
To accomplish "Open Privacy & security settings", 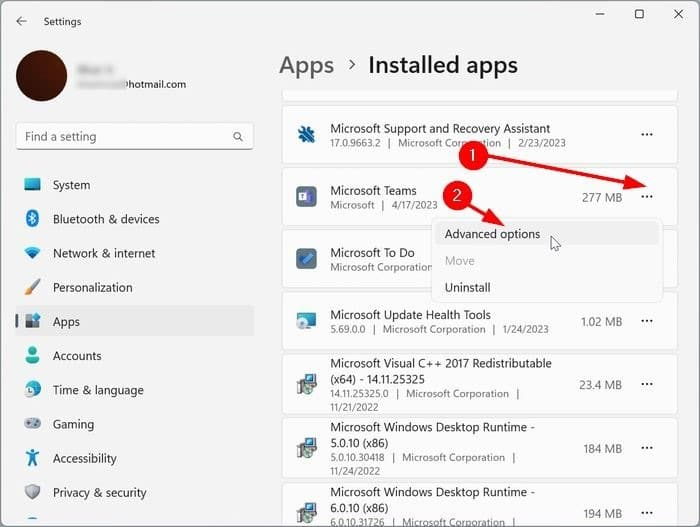I will point(134,492).
